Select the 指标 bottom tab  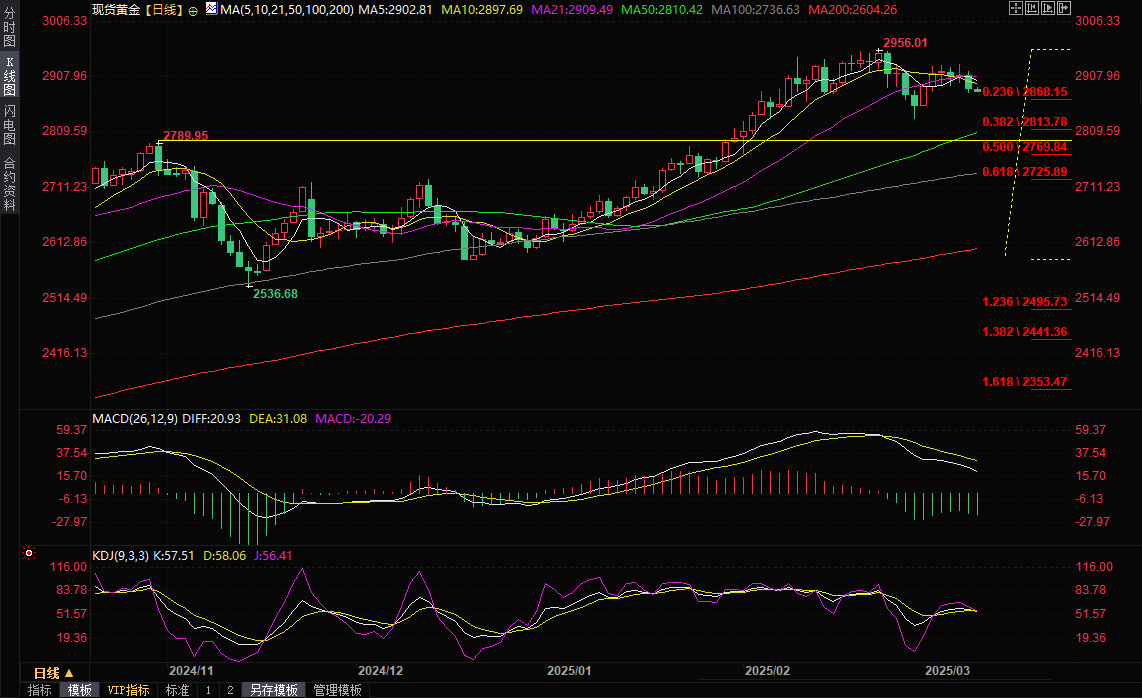pyautogui.click(x=40, y=690)
